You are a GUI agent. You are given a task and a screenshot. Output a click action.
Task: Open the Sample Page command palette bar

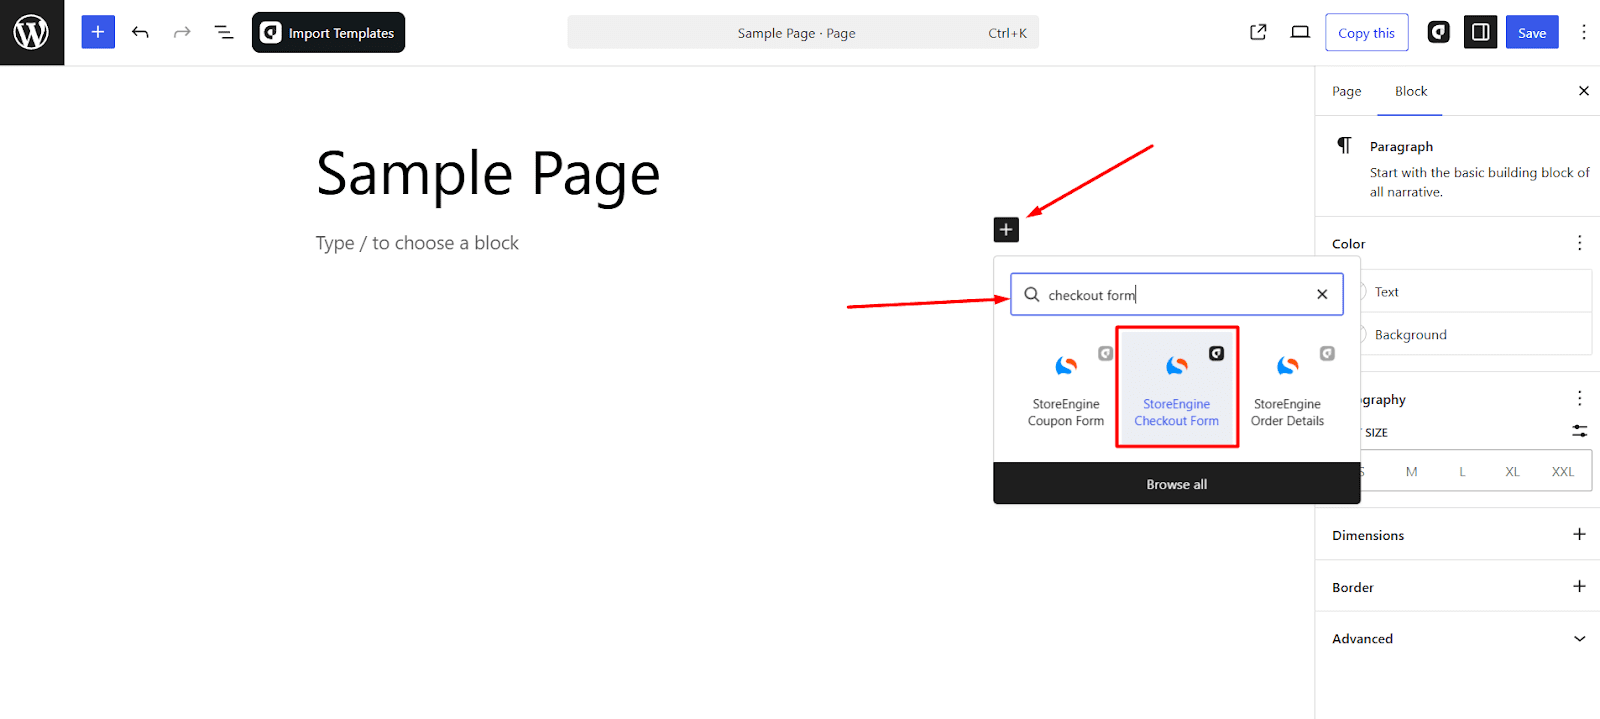(803, 32)
